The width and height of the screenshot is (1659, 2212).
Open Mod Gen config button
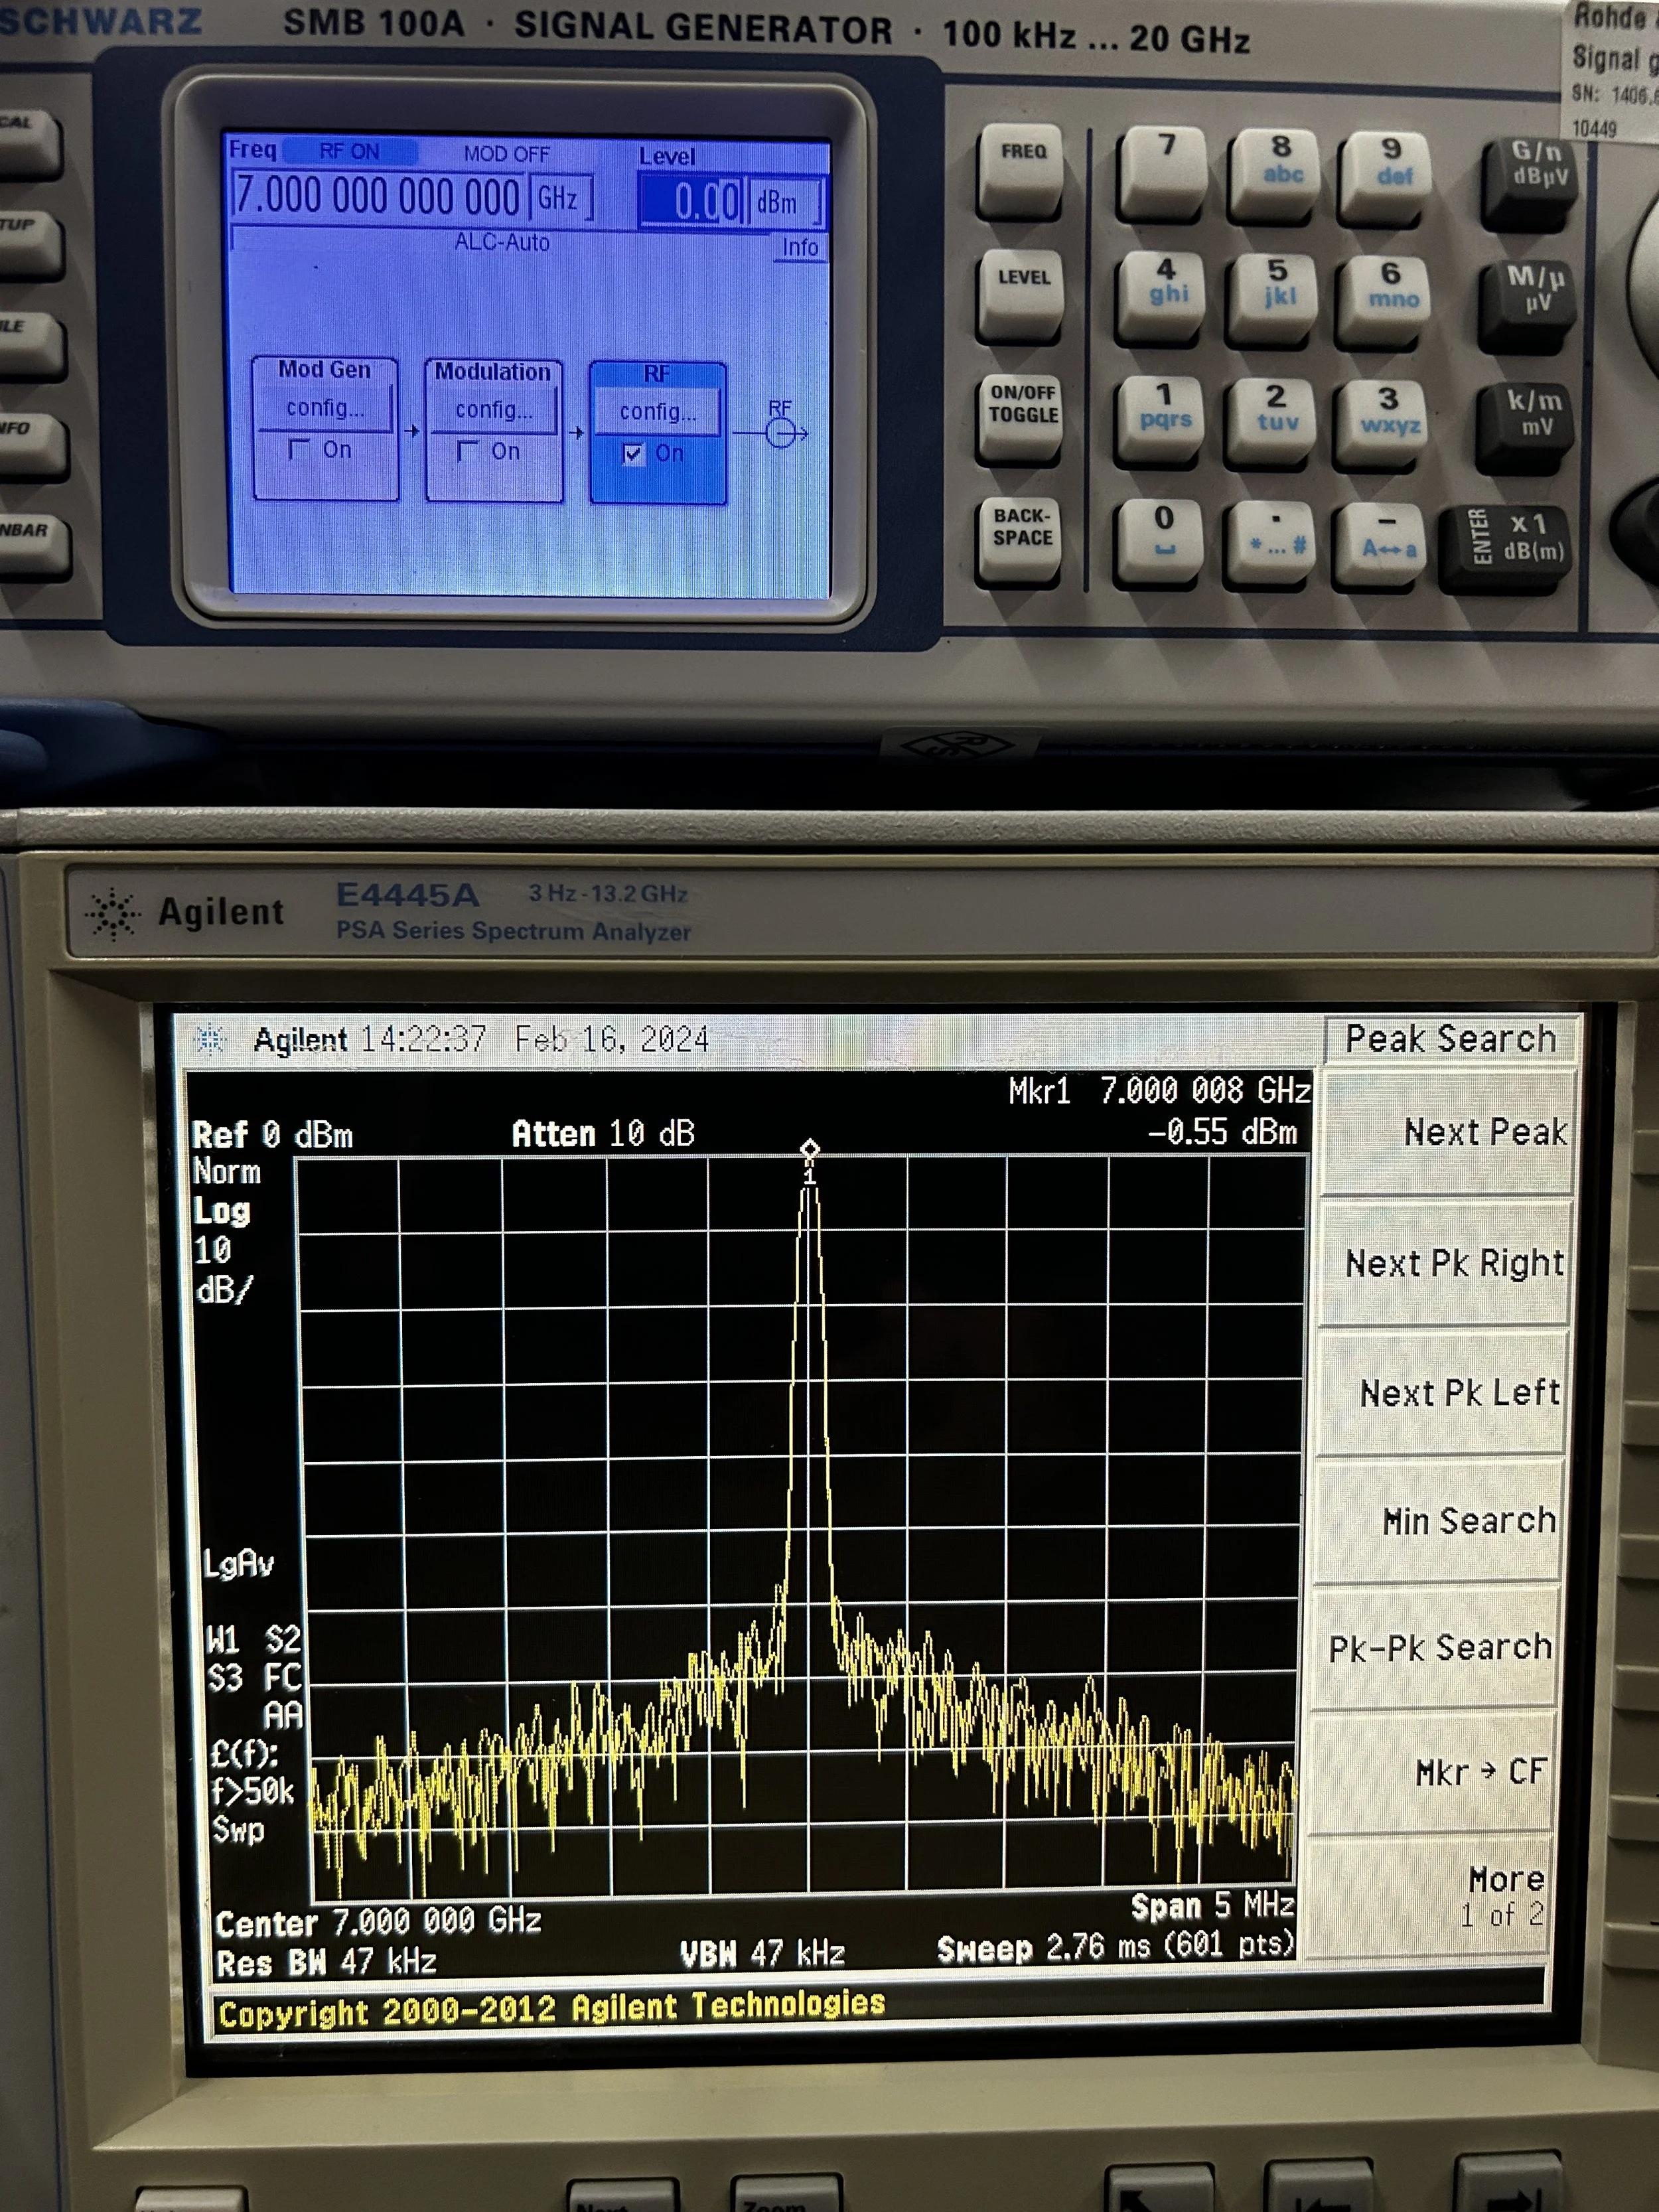pos(324,409)
